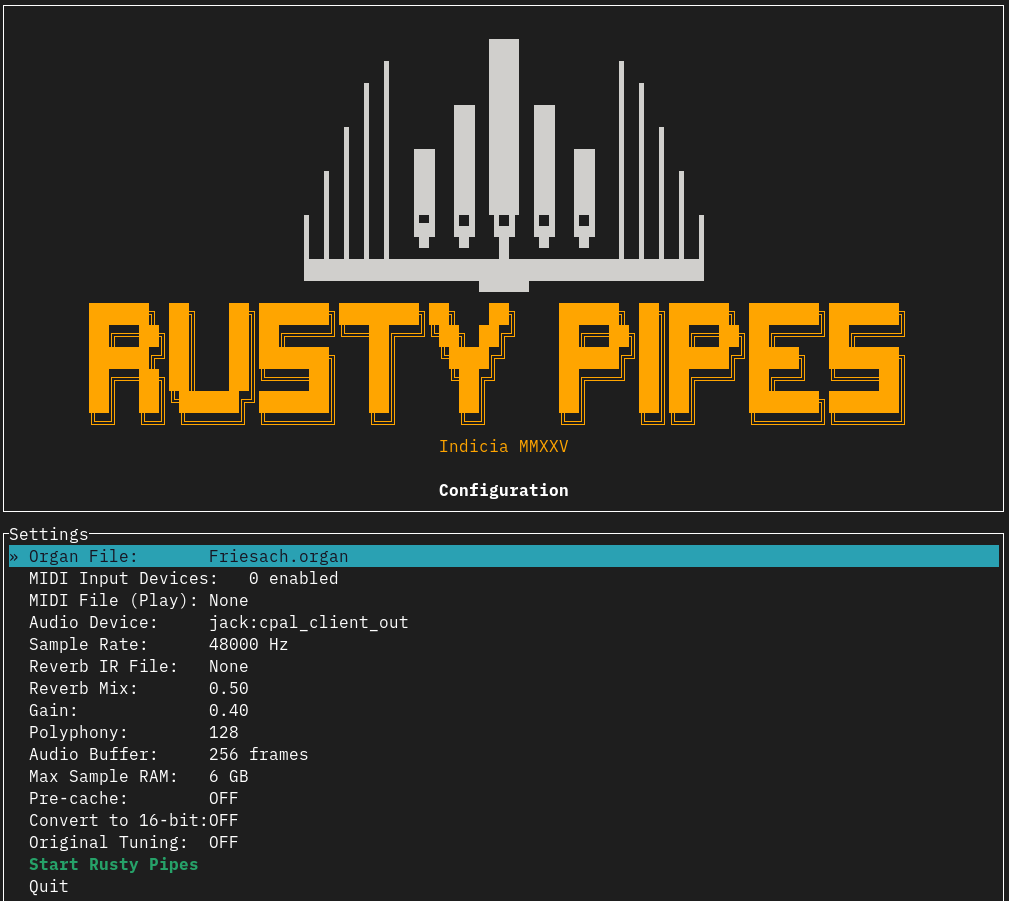Screen dimensions: 1009x901
Task: Click the jack:cpal_client_out device value
Action: [308, 622]
